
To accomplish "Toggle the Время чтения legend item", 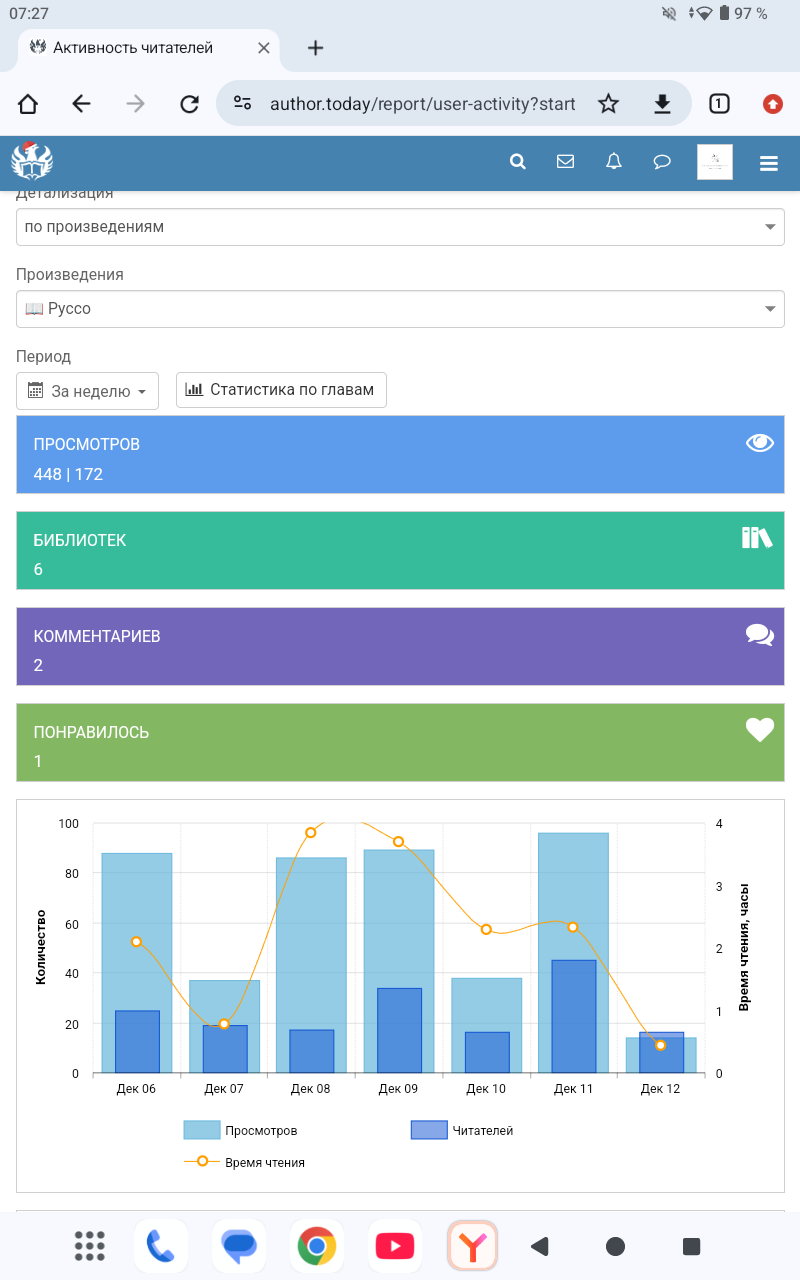I will (245, 1162).
